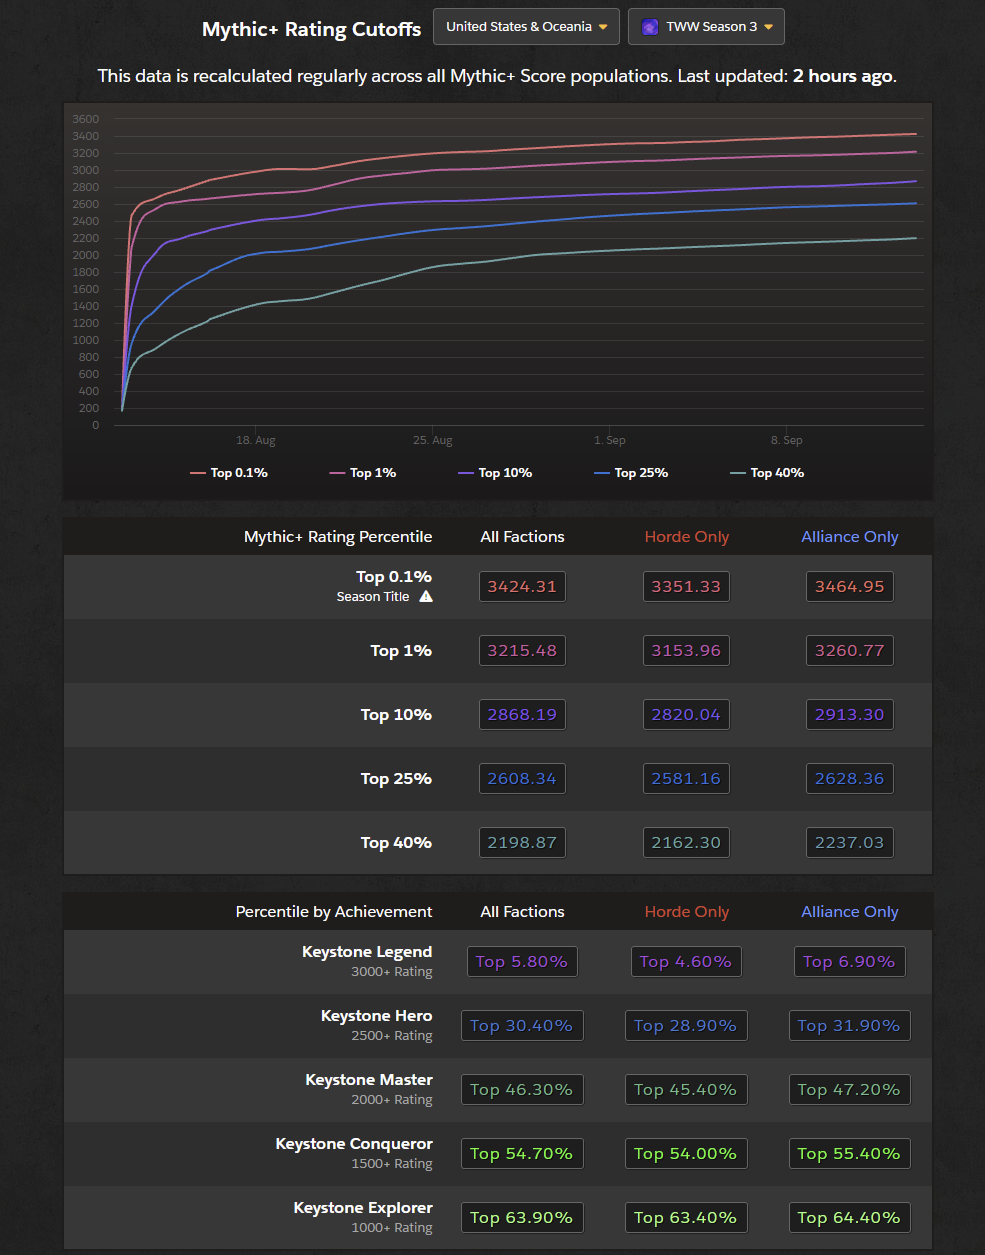985x1255 pixels.
Task: Click Keystone Explorer All Factions Top 63.90%
Action: tap(522, 1218)
